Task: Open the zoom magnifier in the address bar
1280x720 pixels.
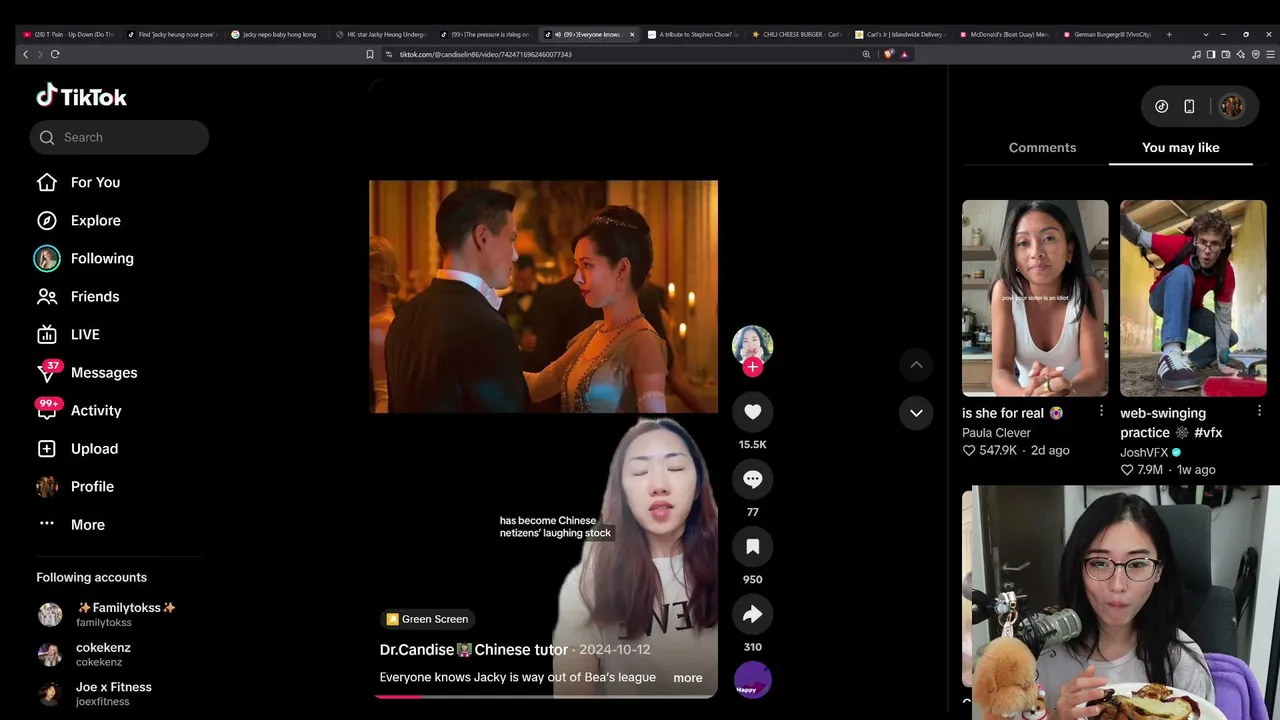Action: pos(866,54)
